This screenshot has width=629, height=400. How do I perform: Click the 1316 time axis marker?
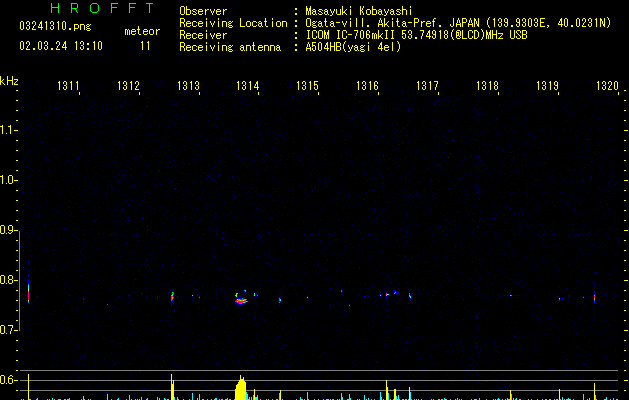click(x=367, y=85)
